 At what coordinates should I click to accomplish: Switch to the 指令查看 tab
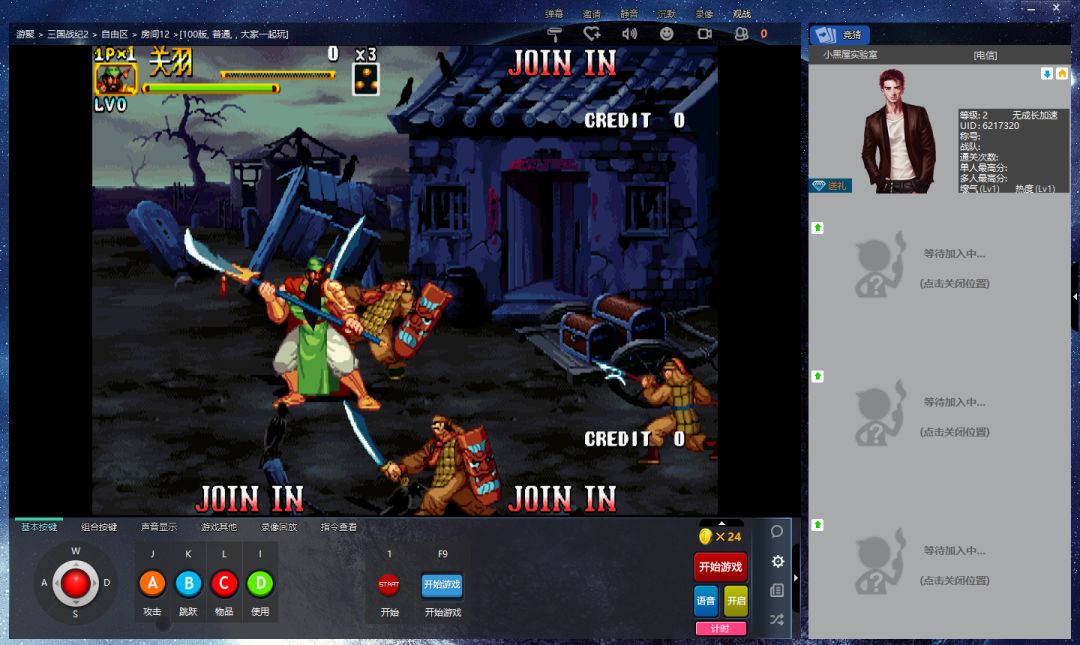[339, 527]
